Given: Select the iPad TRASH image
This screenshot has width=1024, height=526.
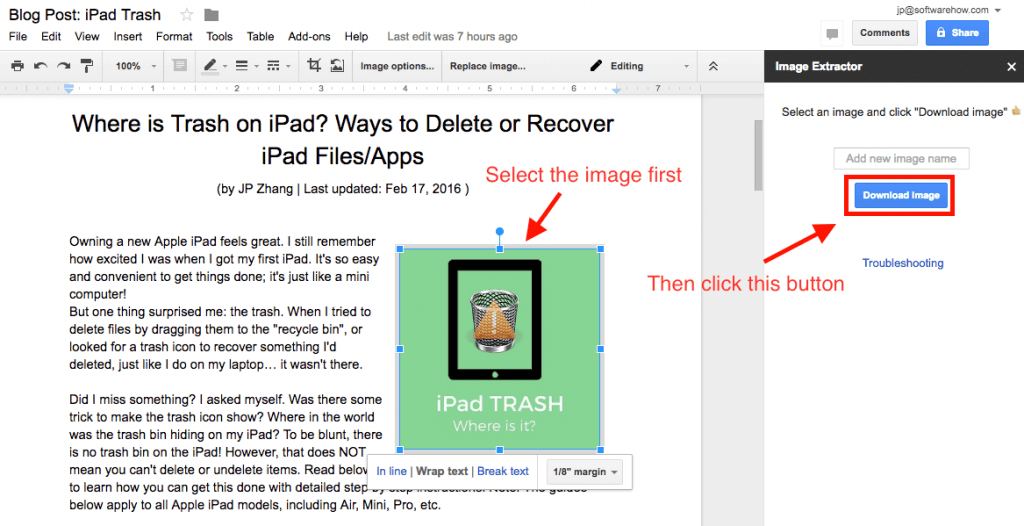Looking at the screenshot, I should coord(500,349).
